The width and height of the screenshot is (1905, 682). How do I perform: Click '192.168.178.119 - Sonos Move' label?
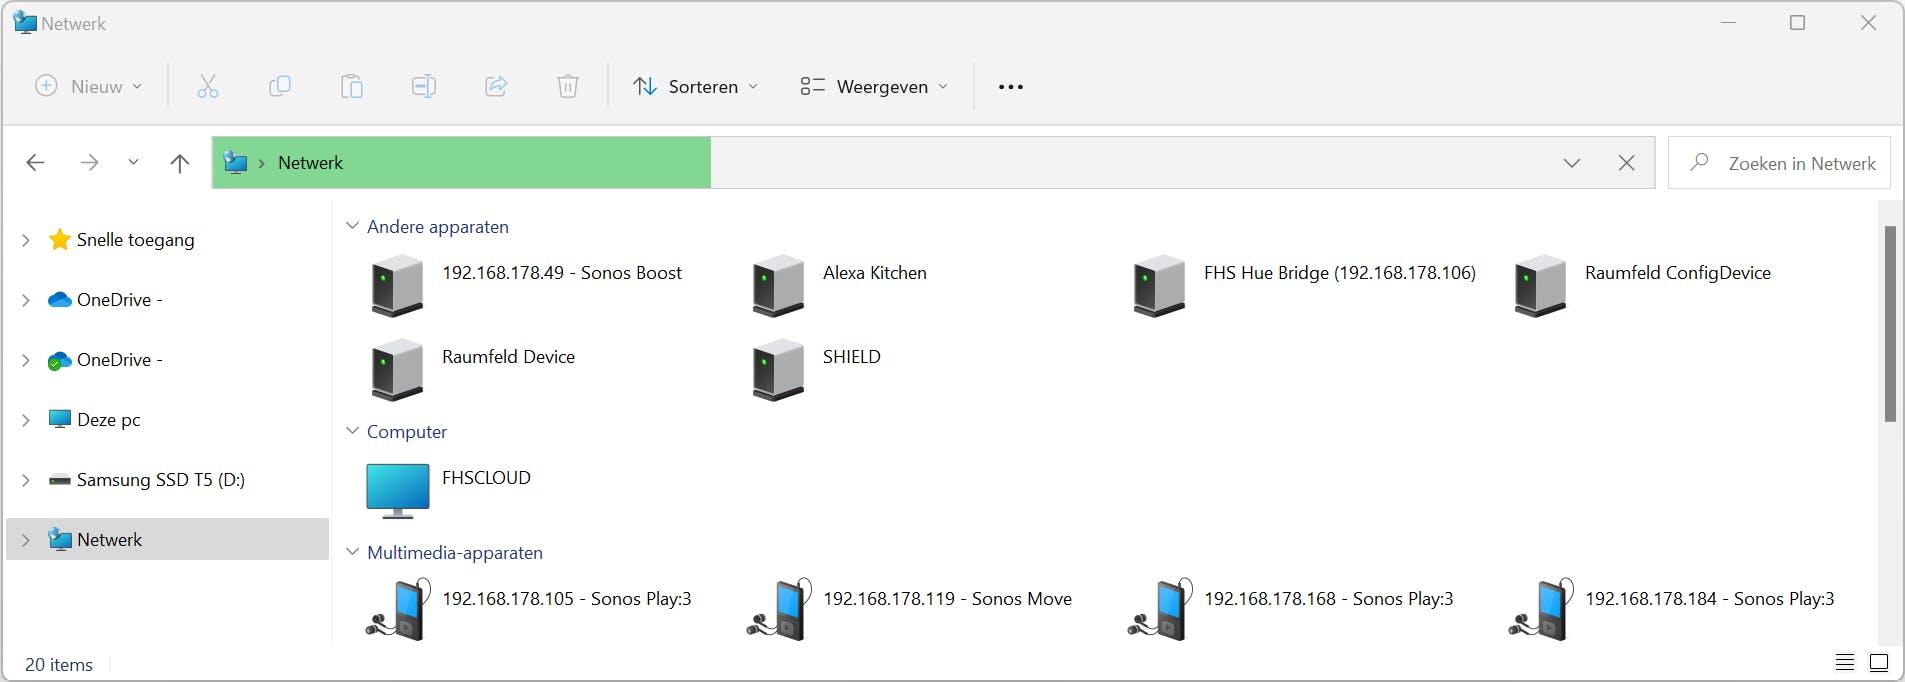(948, 599)
